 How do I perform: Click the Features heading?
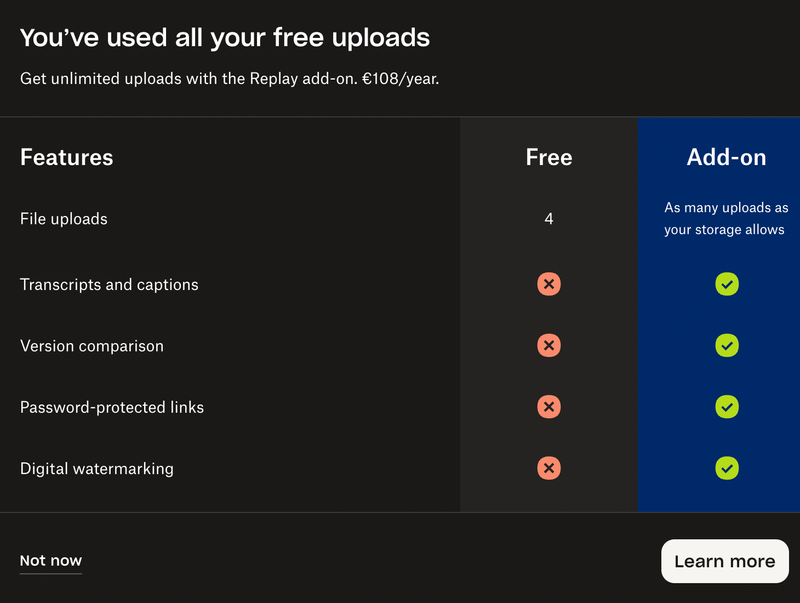[67, 157]
